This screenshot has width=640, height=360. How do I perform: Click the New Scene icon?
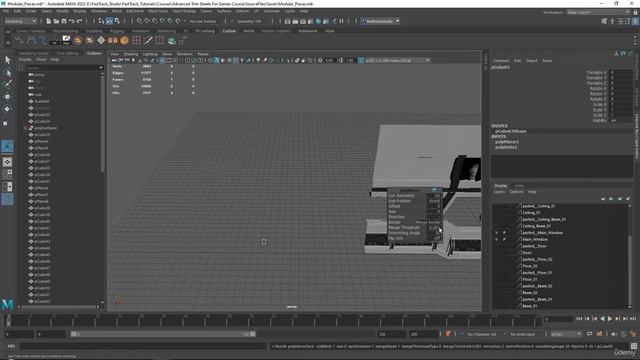coord(49,21)
